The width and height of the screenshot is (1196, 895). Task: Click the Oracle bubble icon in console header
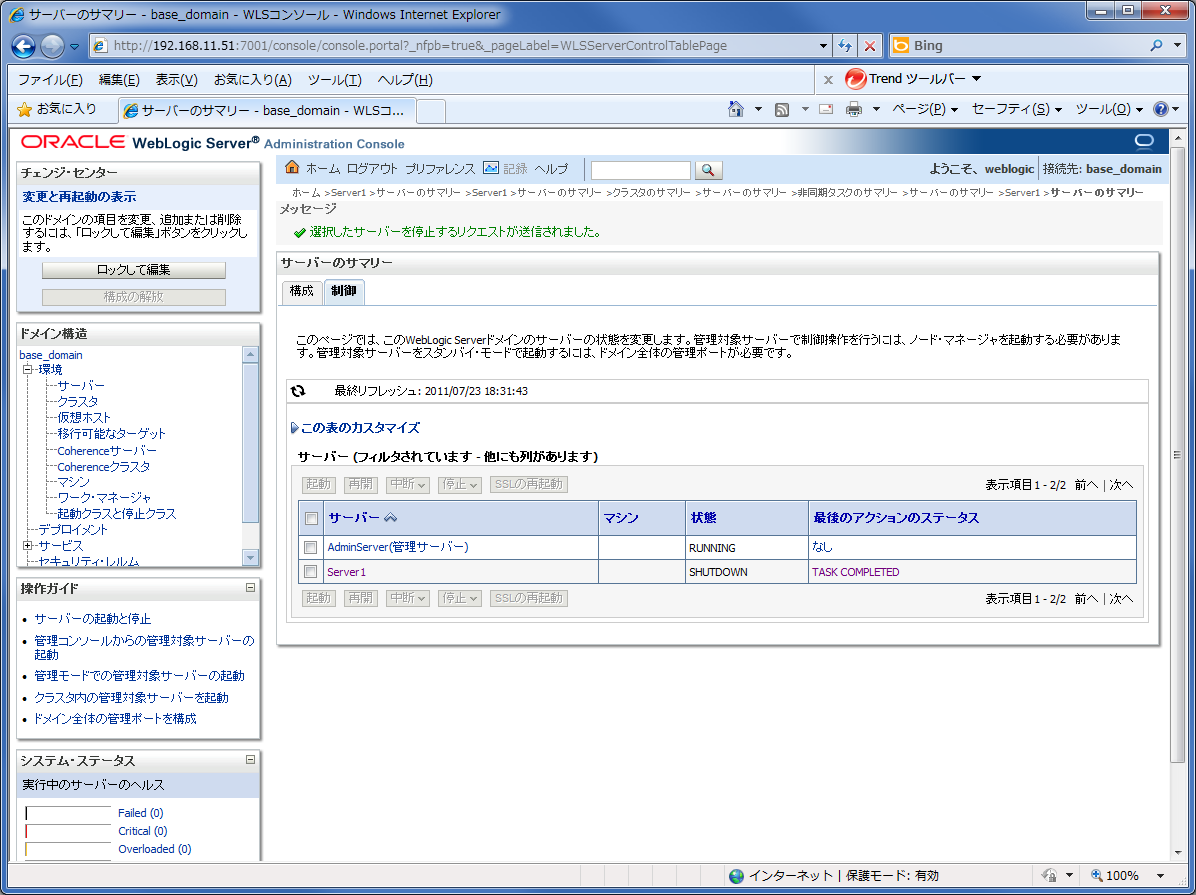1144,142
